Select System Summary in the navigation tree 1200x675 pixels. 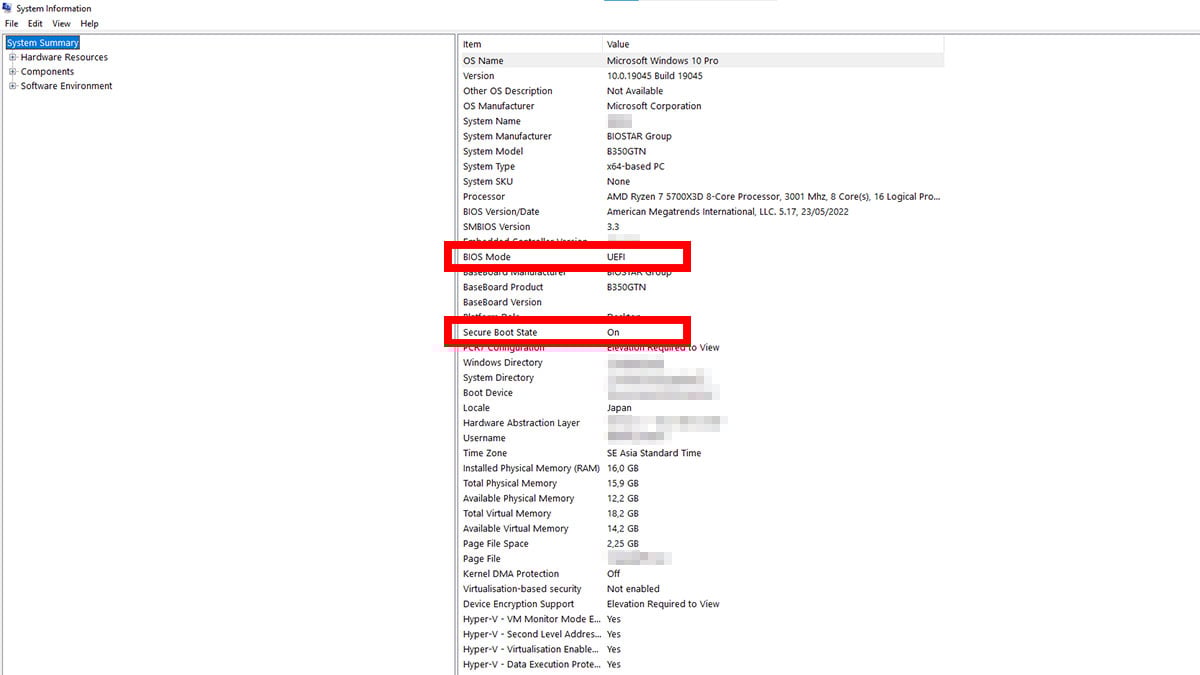pos(42,42)
